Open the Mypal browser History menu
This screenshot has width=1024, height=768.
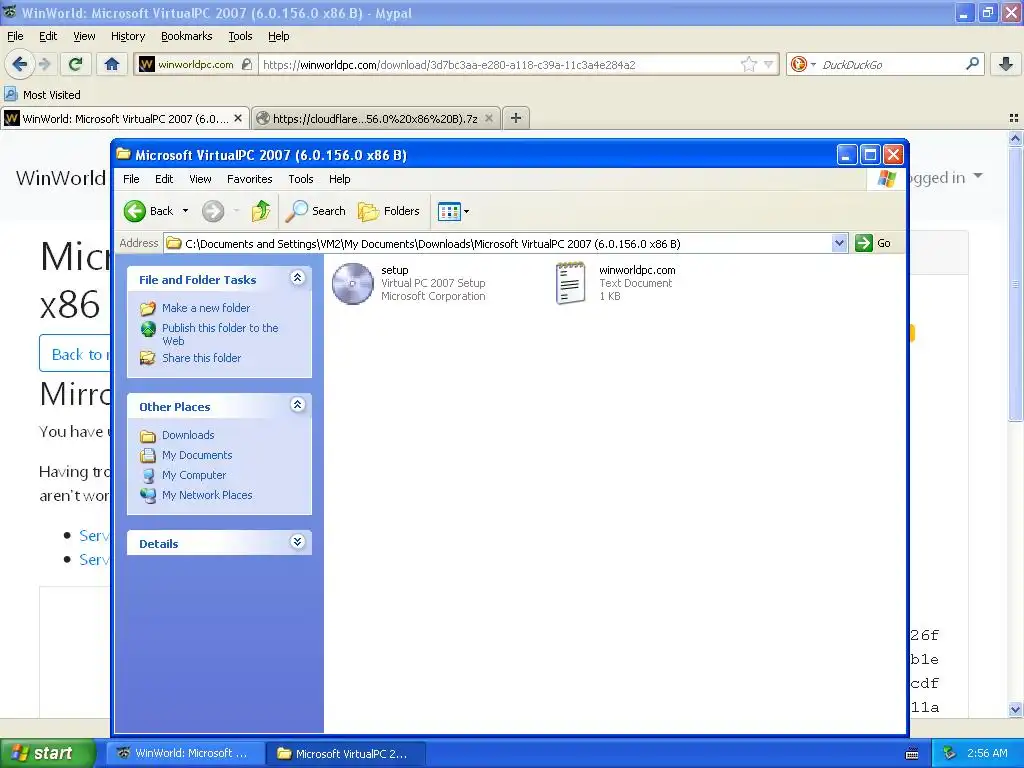click(x=127, y=37)
